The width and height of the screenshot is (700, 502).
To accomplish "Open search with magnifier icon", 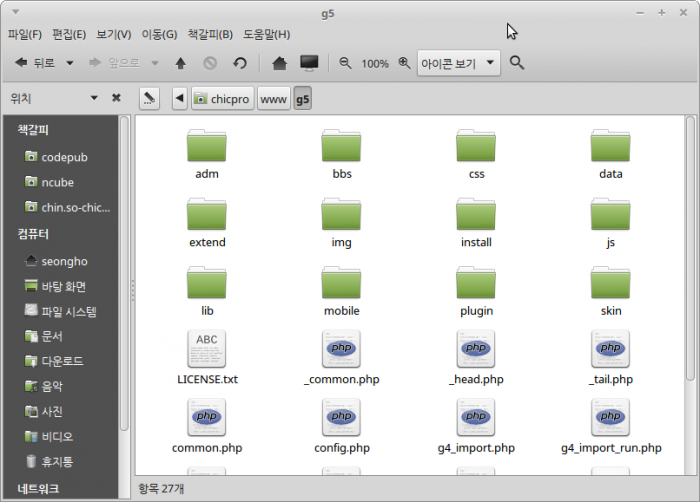I will pyautogui.click(x=517, y=63).
